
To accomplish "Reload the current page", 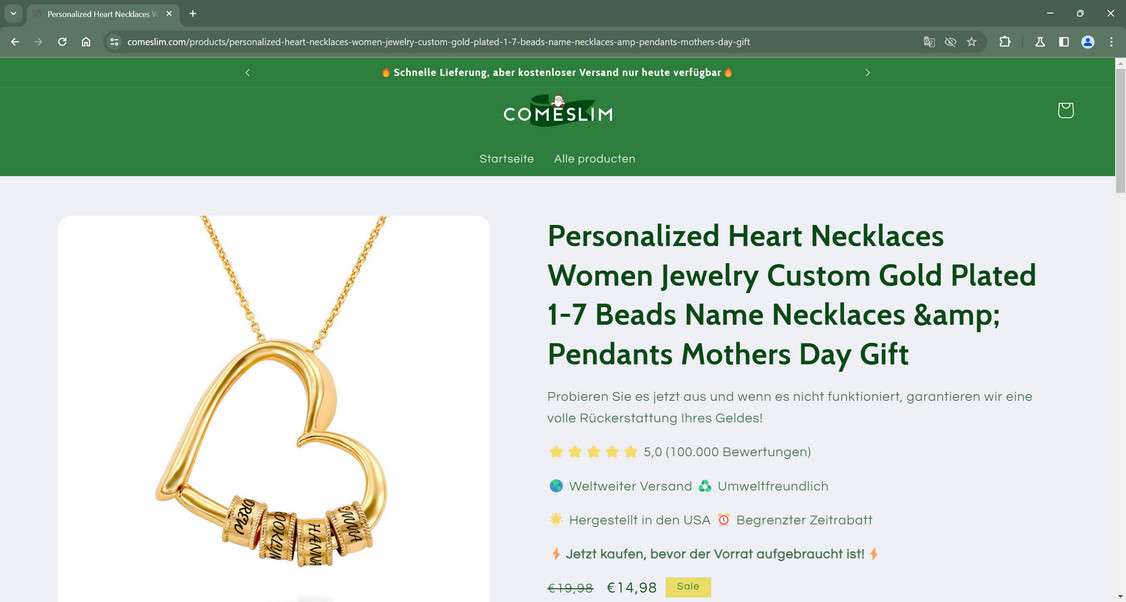I will point(62,42).
